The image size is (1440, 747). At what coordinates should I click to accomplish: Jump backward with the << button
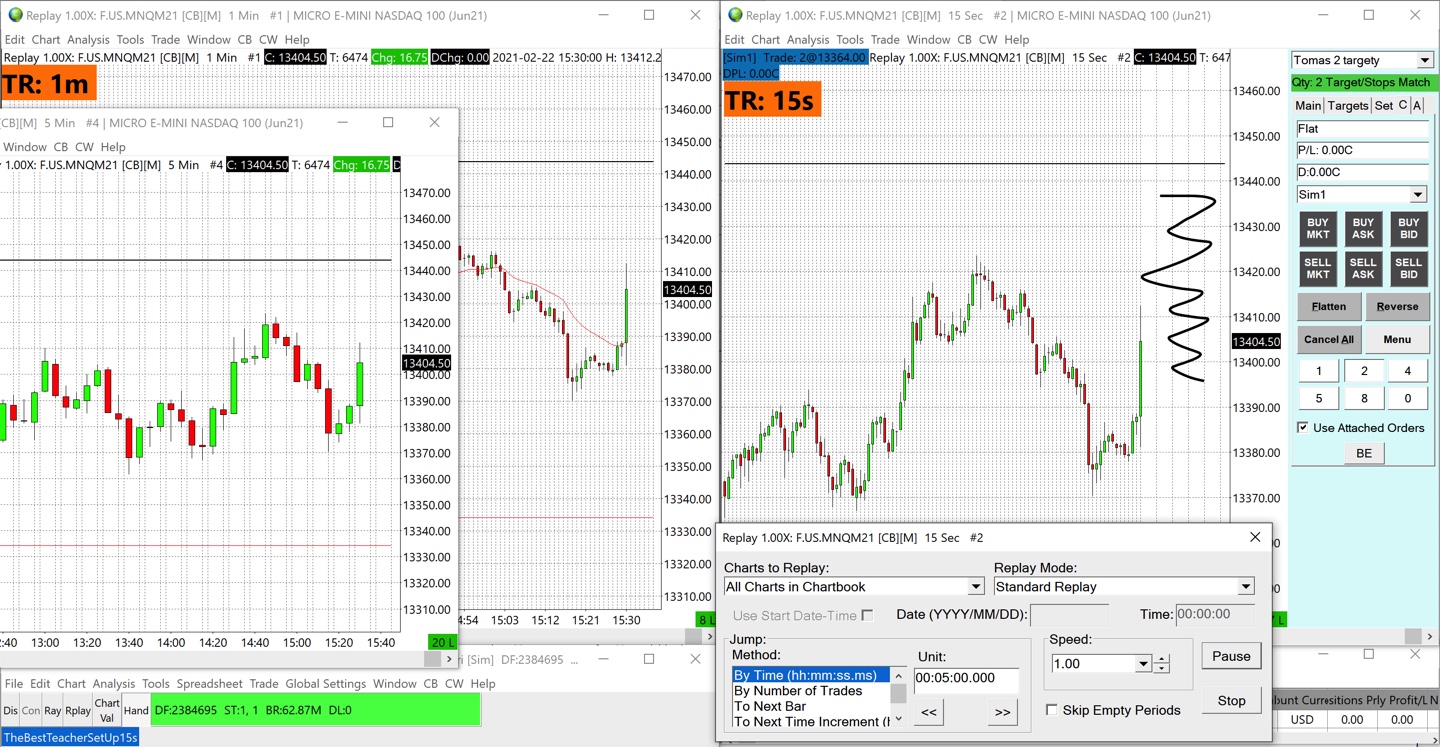pyautogui.click(x=929, y=711)
